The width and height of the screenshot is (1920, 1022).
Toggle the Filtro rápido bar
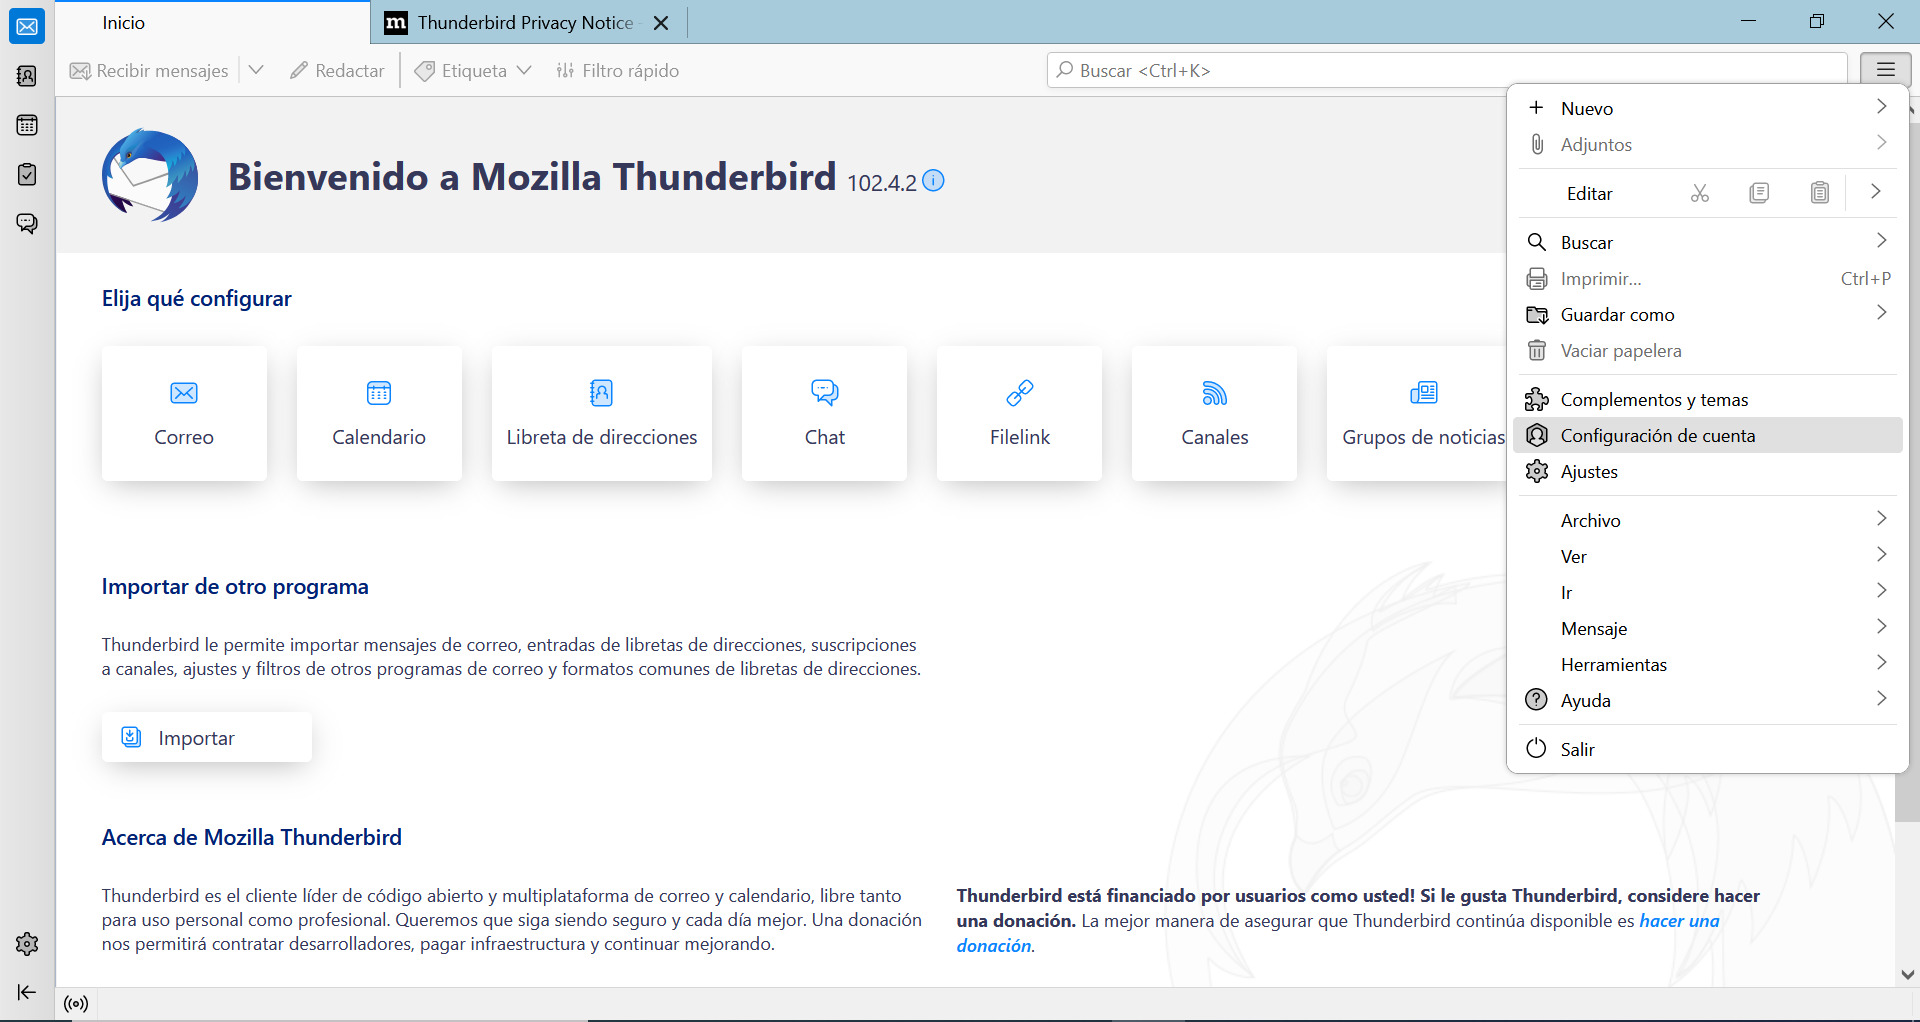click(x=618, y=70)
